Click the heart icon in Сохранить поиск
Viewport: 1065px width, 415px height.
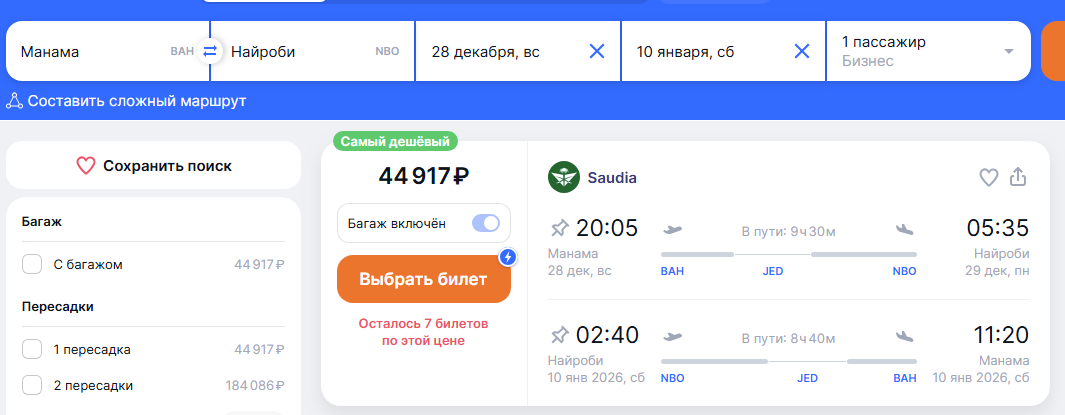tap(86, 166)
